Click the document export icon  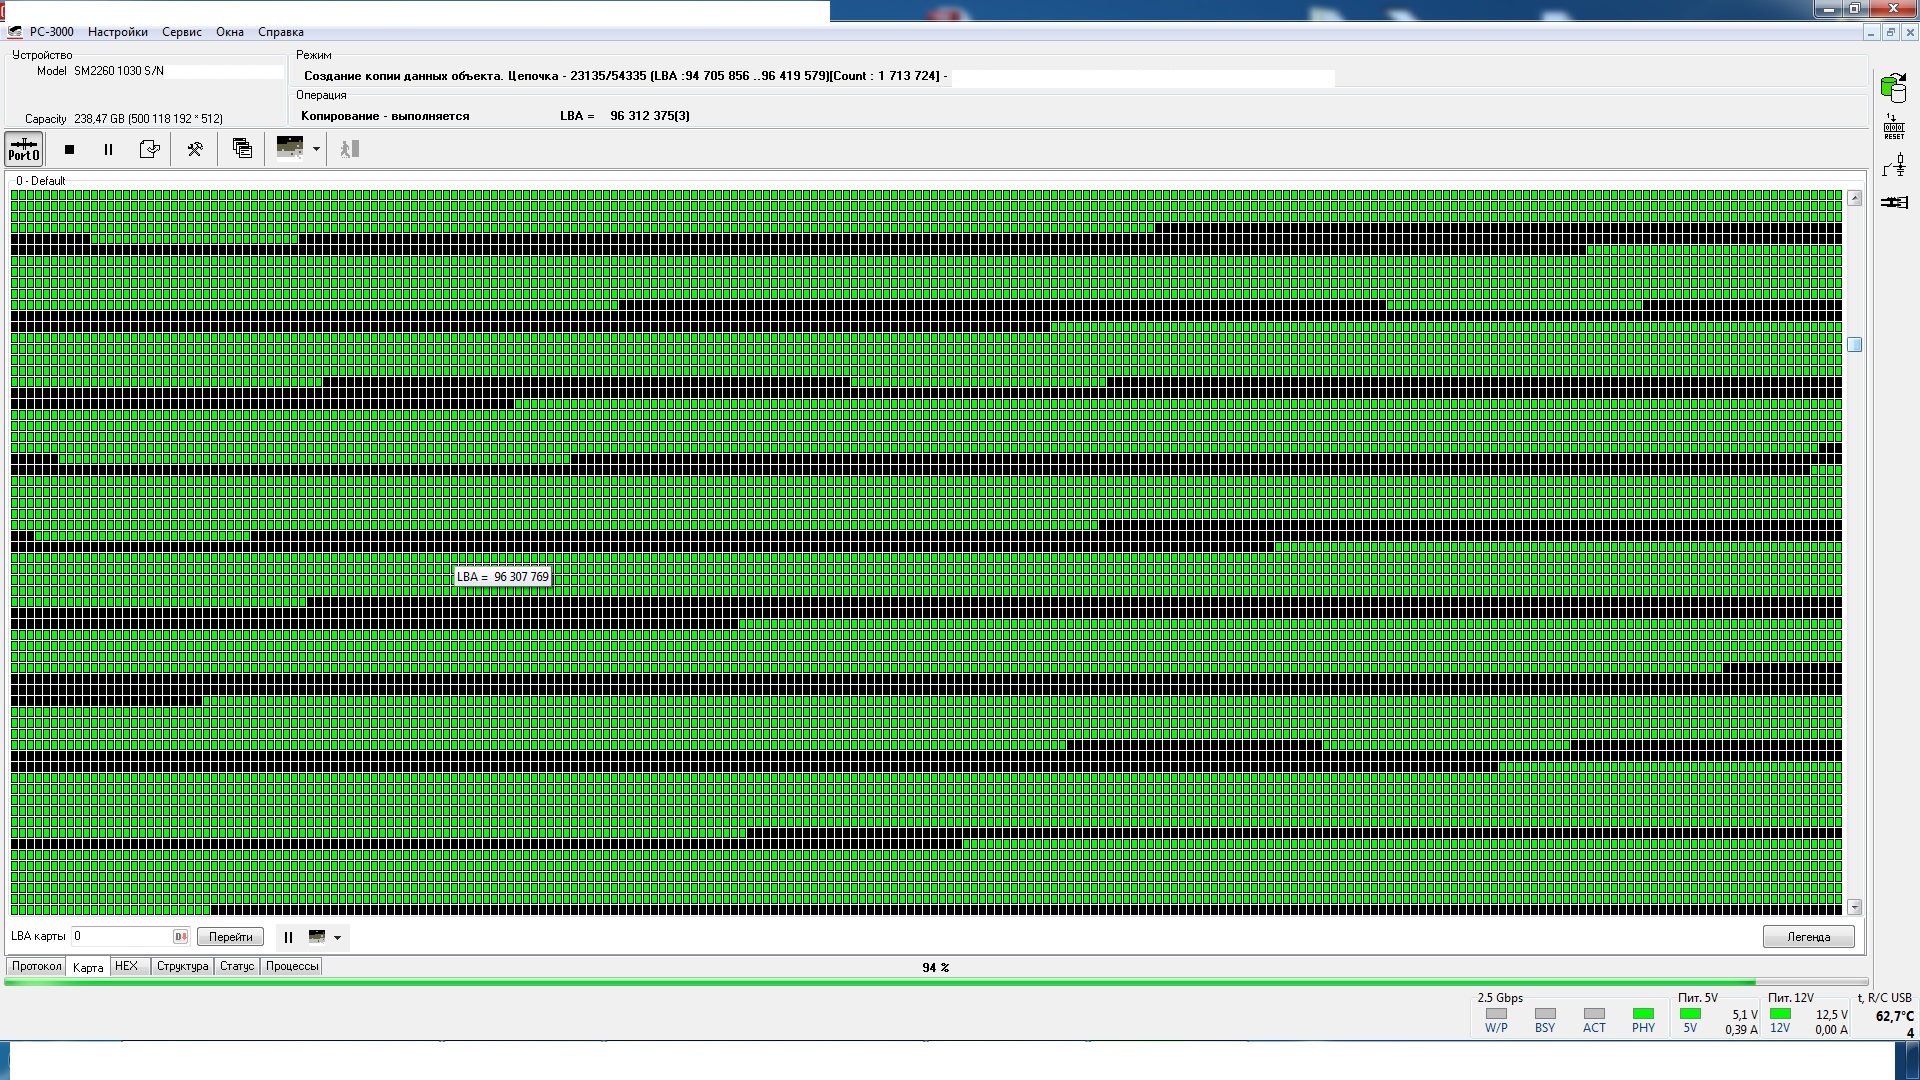tap(149, 149)
